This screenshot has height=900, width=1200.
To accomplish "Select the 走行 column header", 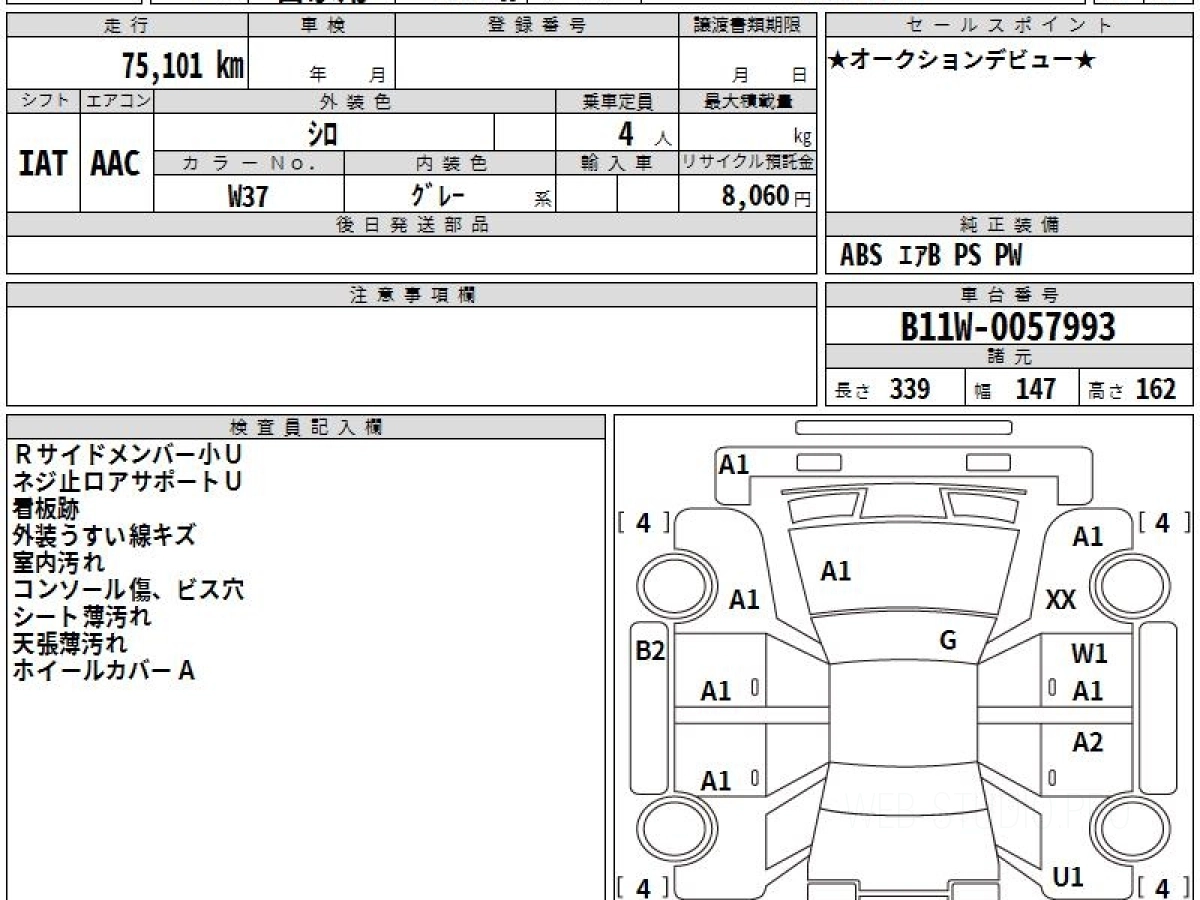I will [x=127, y=26].
